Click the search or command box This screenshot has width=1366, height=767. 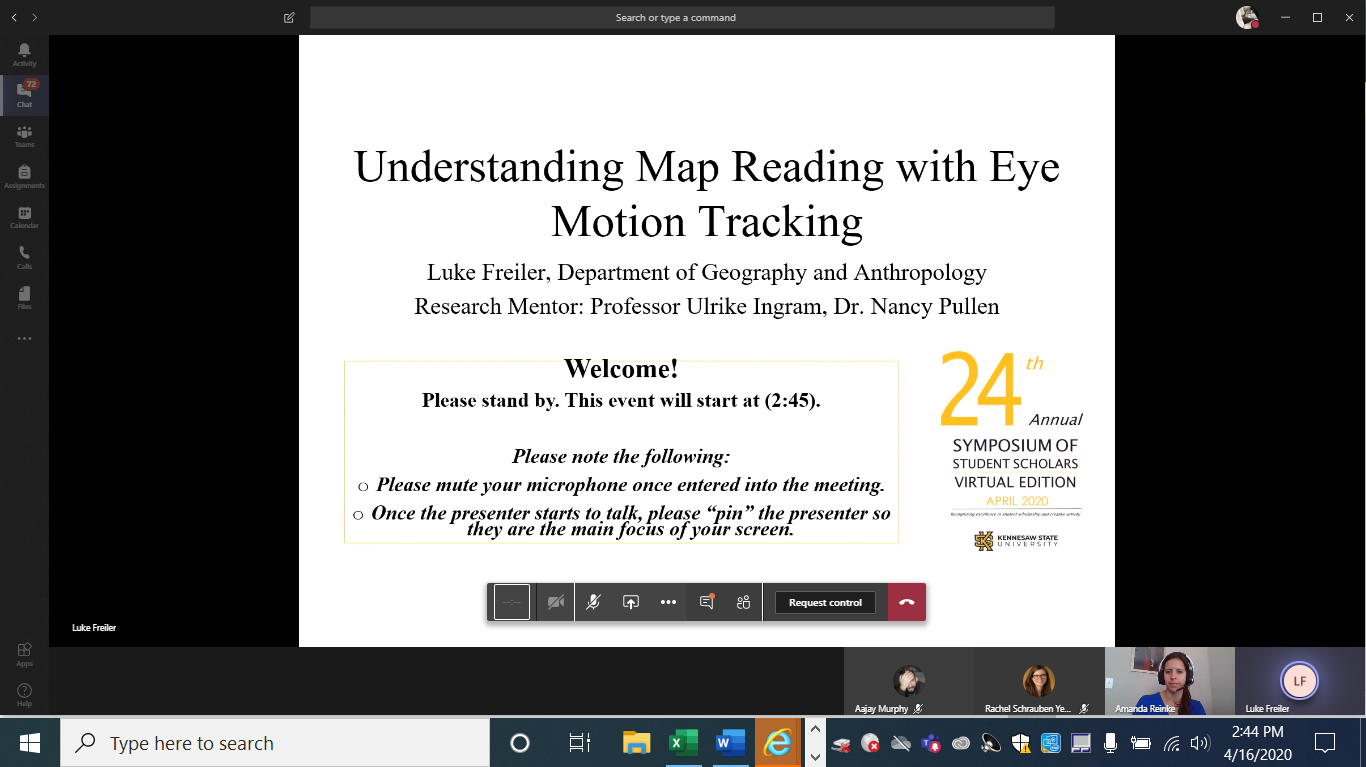pos(682,18)
